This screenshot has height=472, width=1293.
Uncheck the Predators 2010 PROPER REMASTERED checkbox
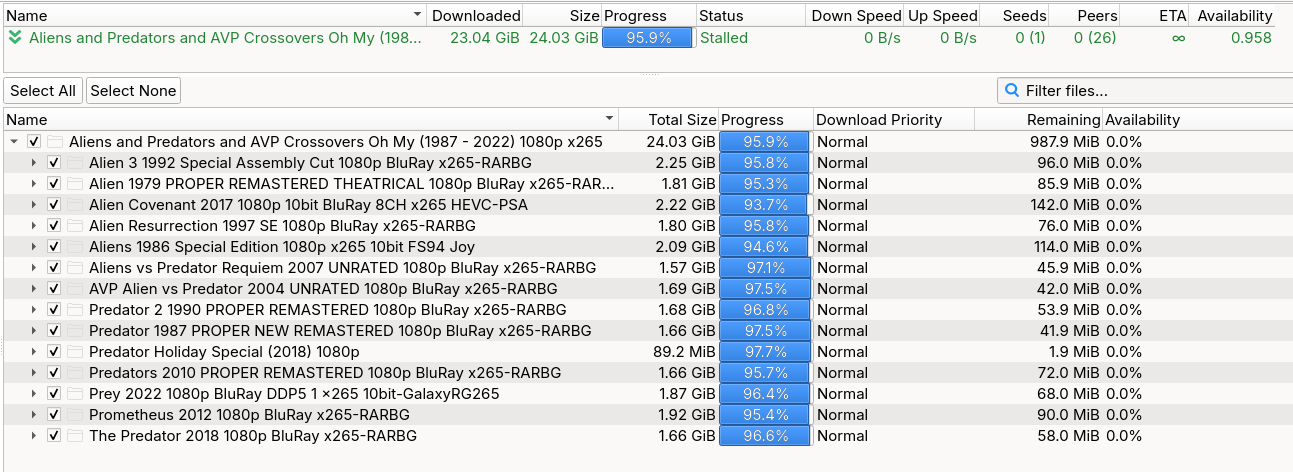(54, 373)
